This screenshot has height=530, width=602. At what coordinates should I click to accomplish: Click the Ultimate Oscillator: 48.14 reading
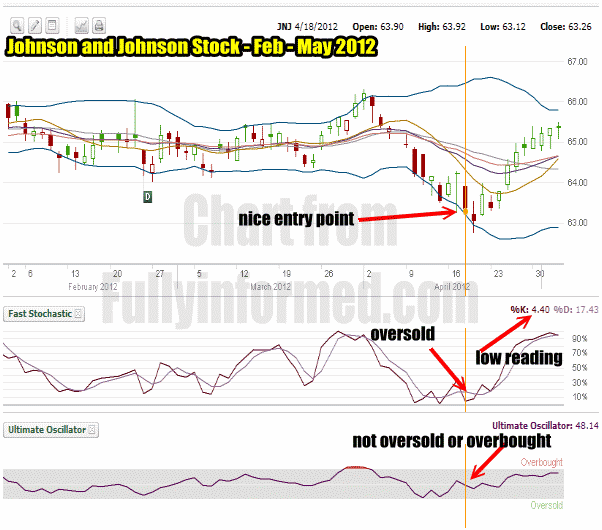(x=545, y=426)
